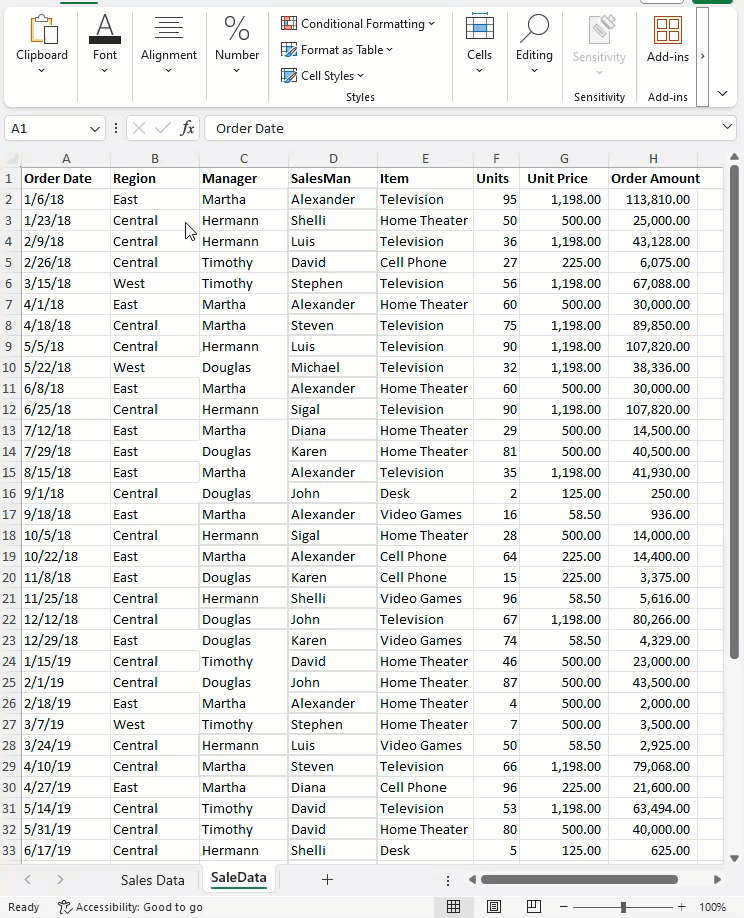
Task: Click the zoom slider handle
Action: (623, 907)
